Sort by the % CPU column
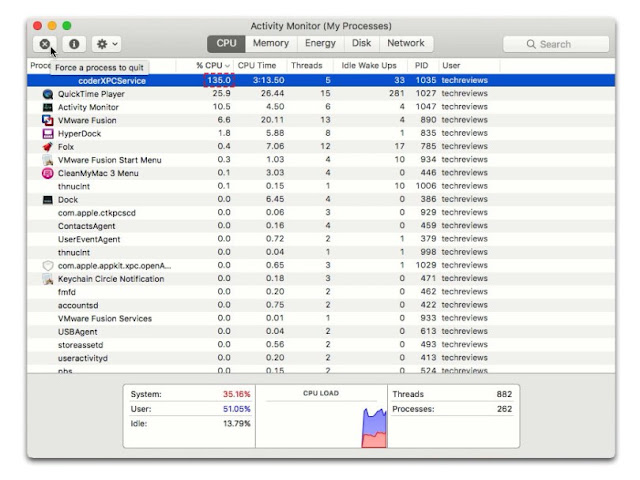The height and width of the screenshot is (480, 640). tap(213, 66)
